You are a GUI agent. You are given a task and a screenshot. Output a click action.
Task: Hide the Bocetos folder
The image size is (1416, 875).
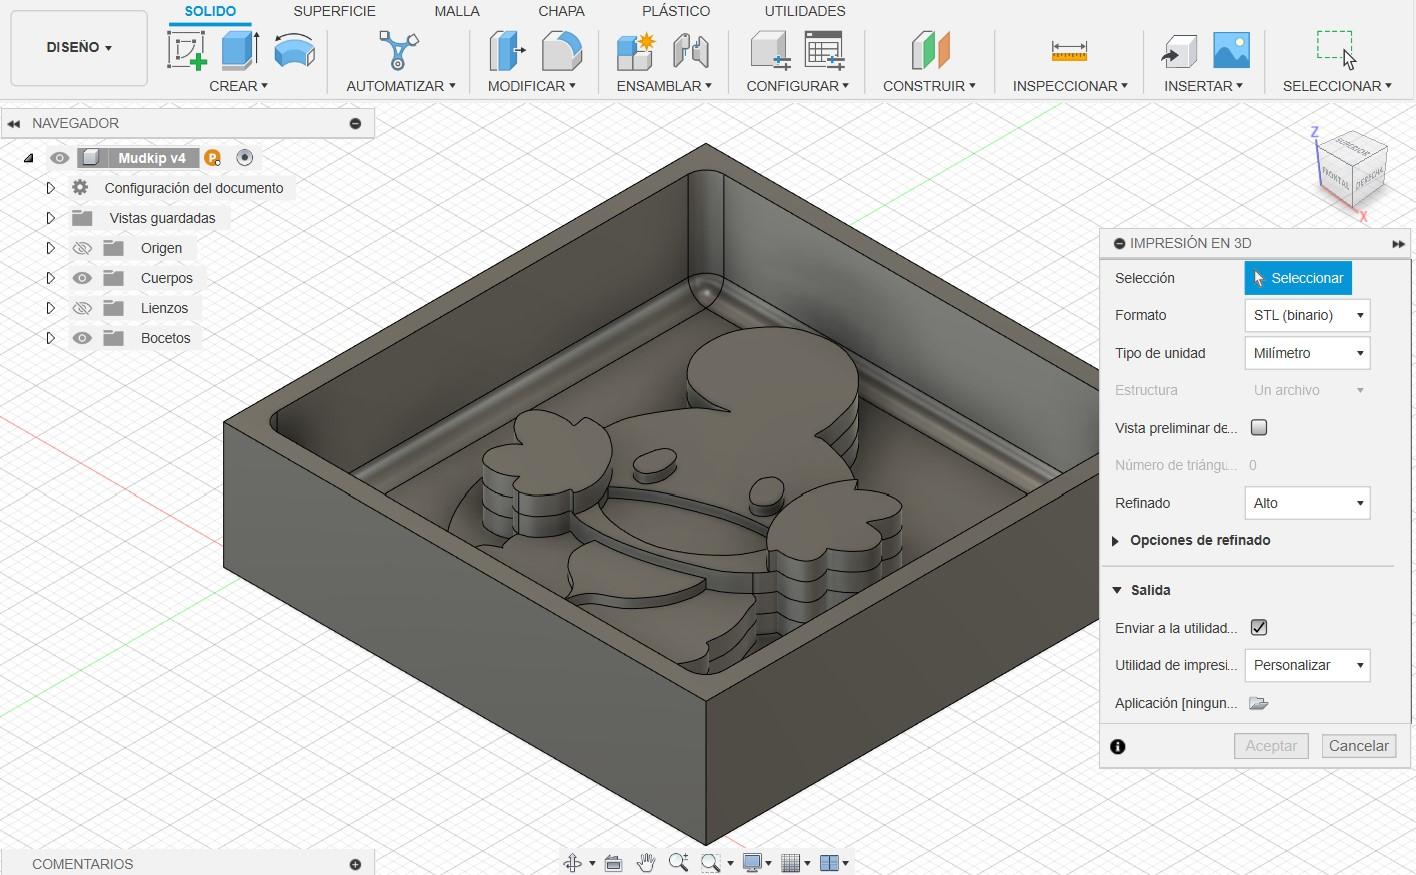(82, 338)
